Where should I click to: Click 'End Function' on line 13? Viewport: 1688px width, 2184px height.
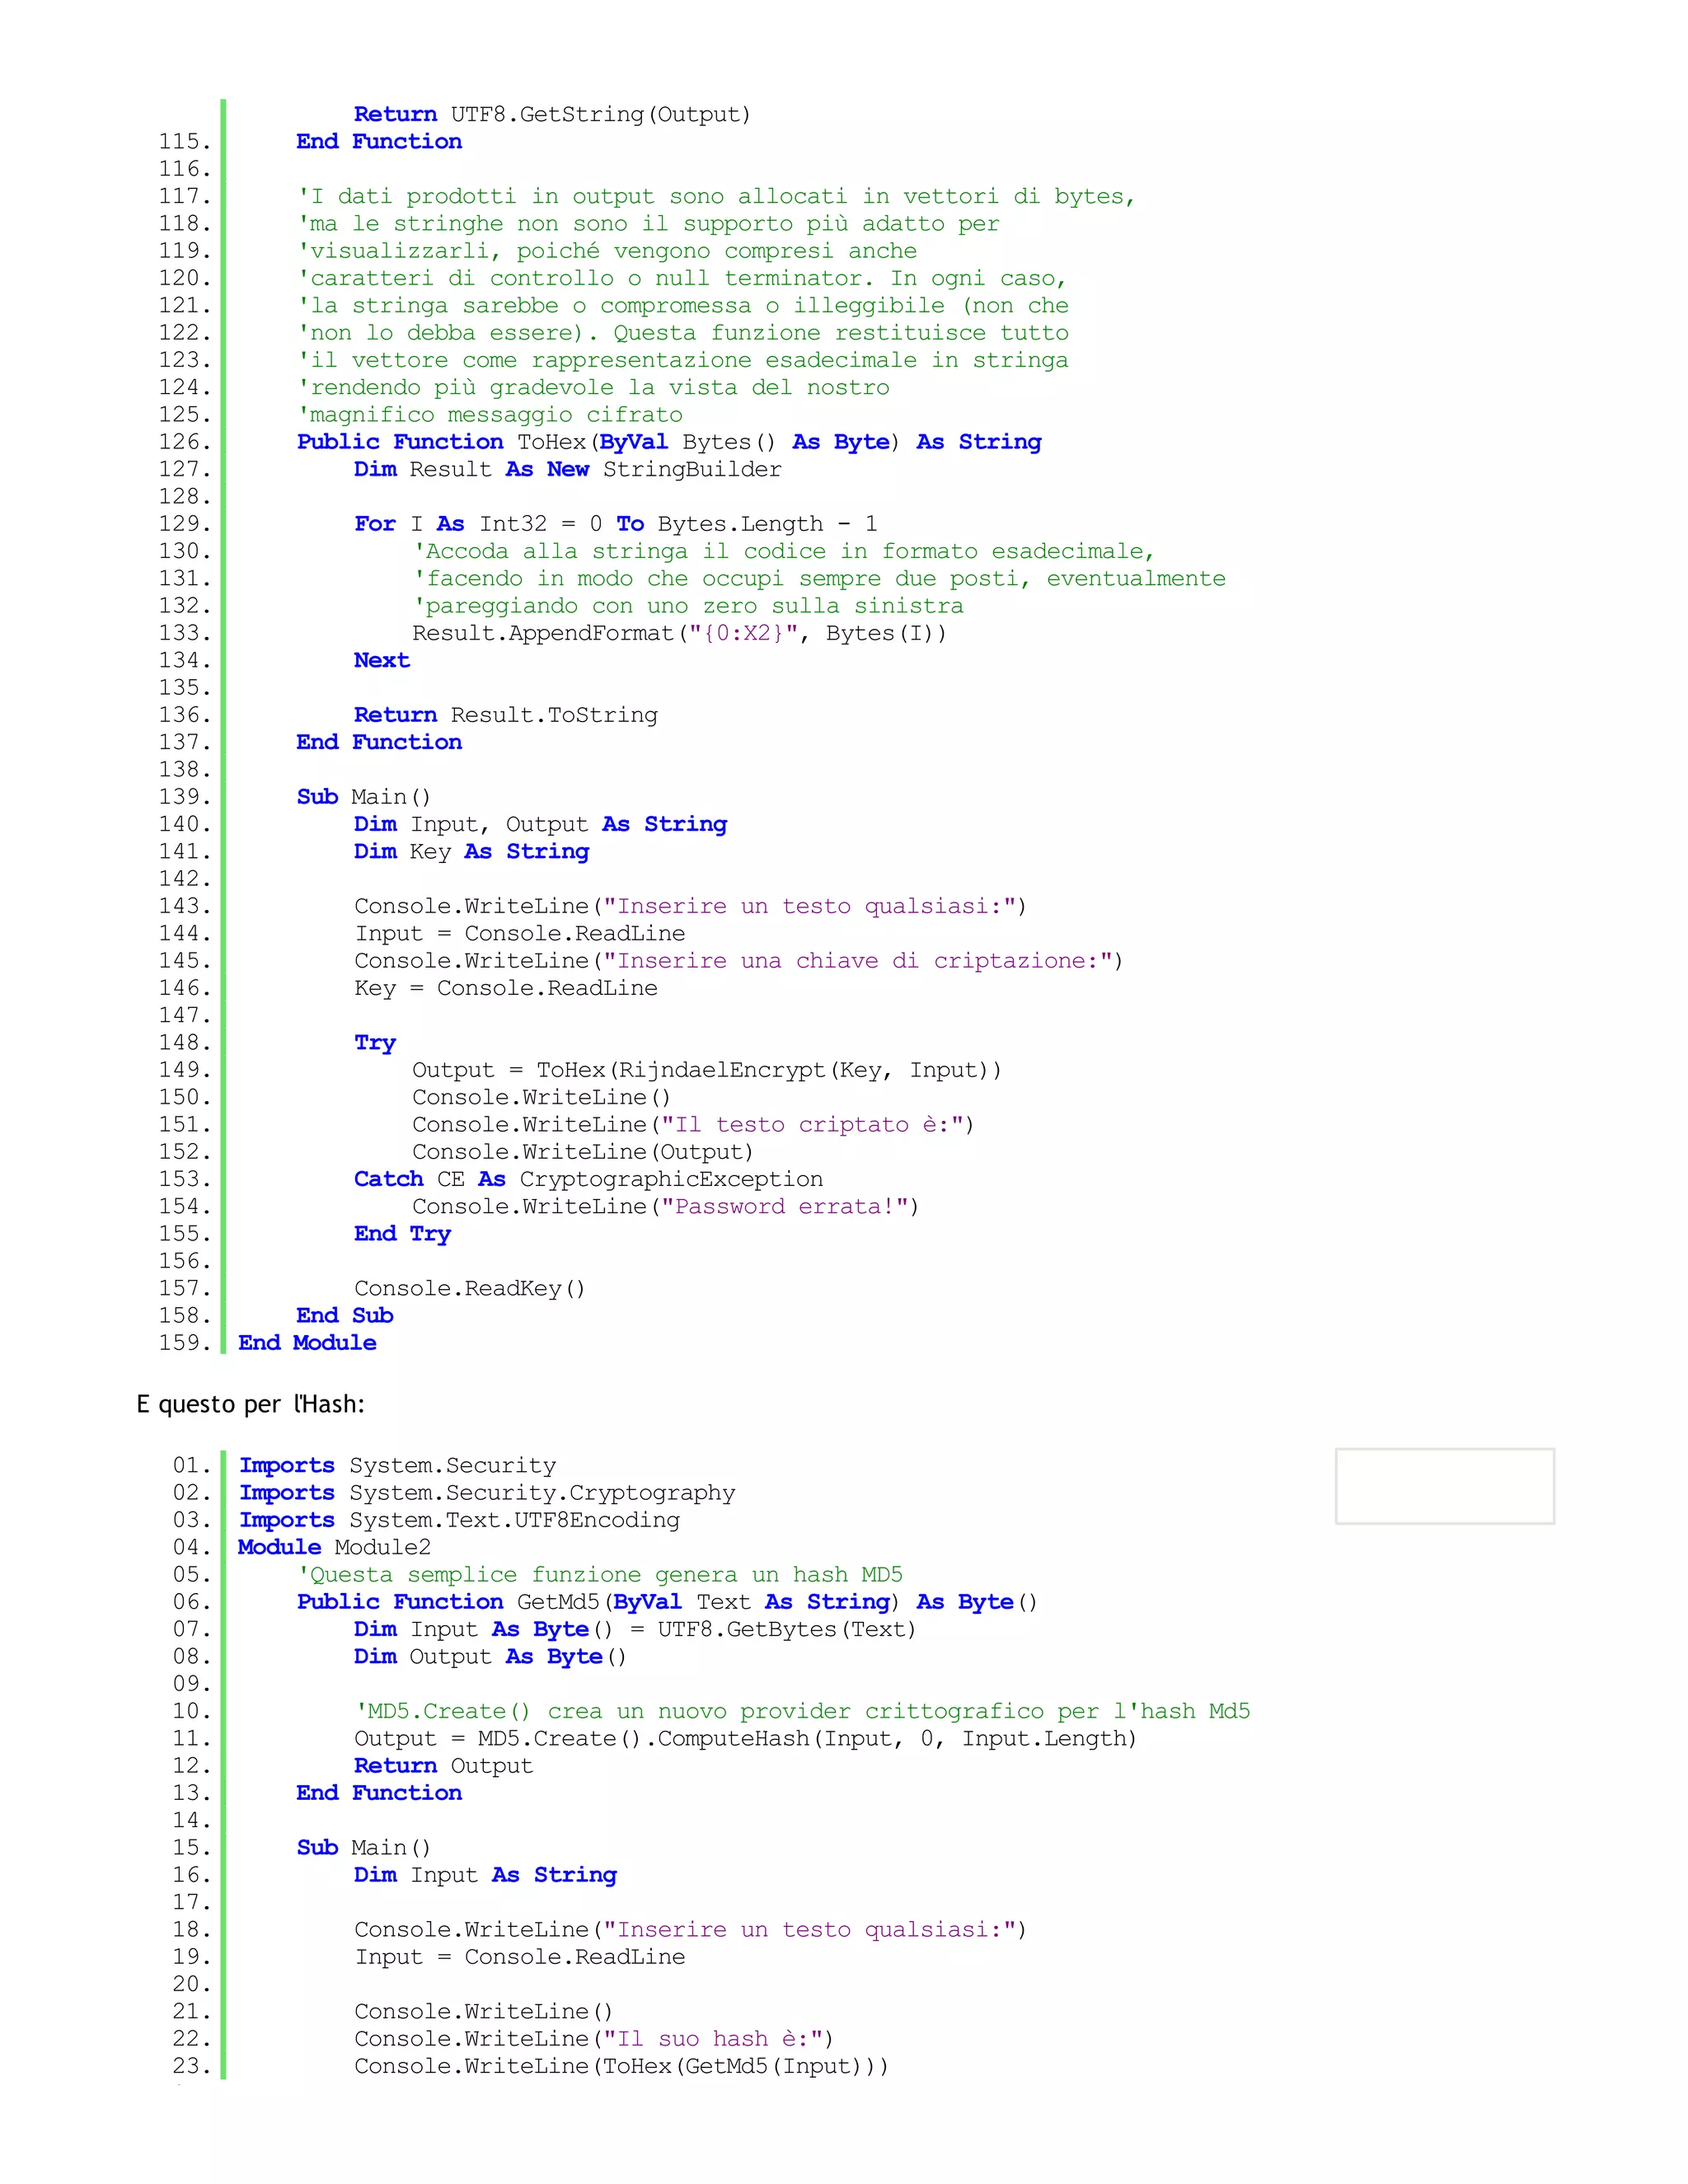coord(379,1793)
